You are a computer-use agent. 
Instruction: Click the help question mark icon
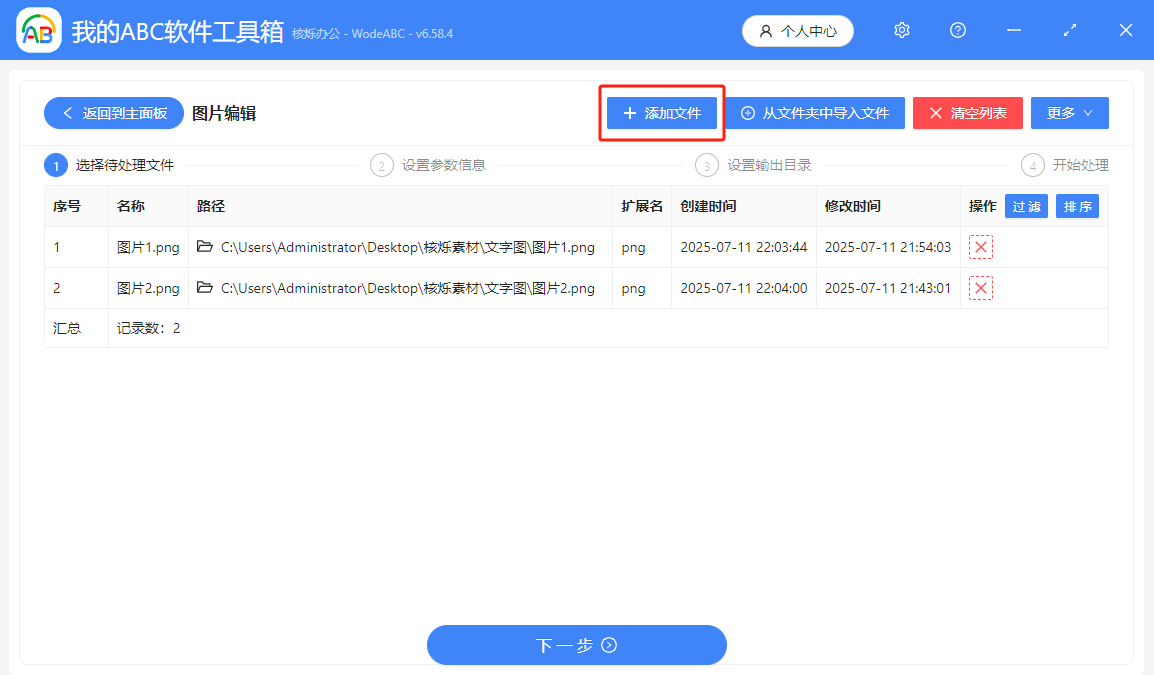point(957,30)
